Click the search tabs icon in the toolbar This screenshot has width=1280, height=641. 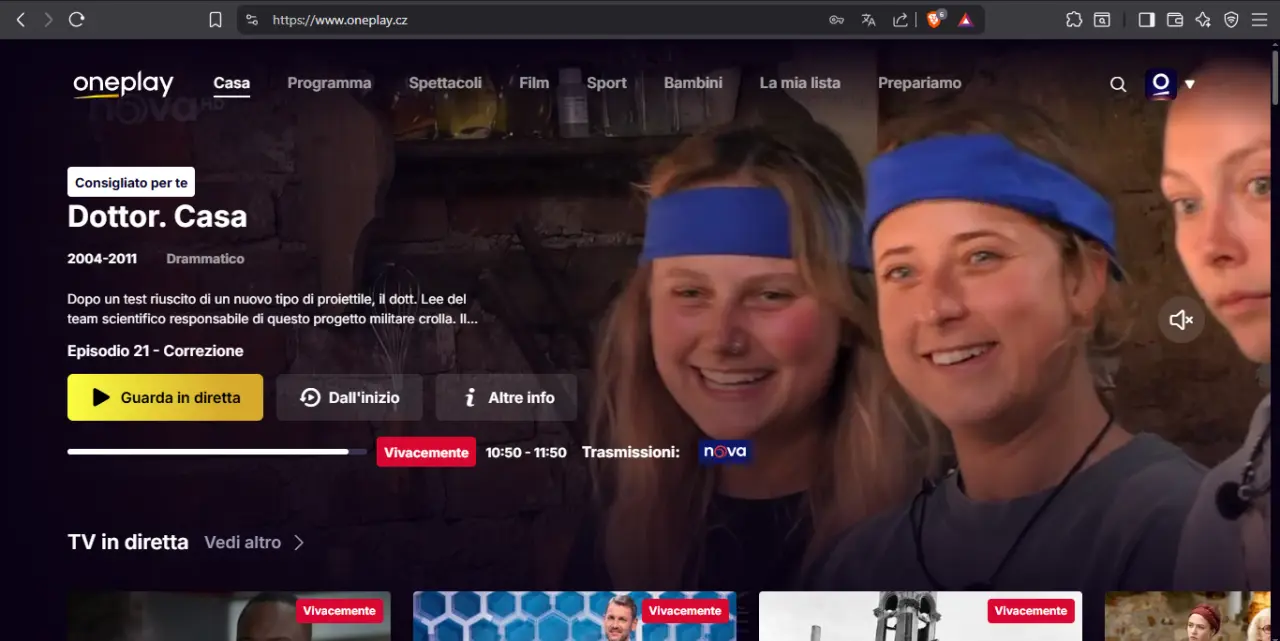click(x=1101, y=19)
